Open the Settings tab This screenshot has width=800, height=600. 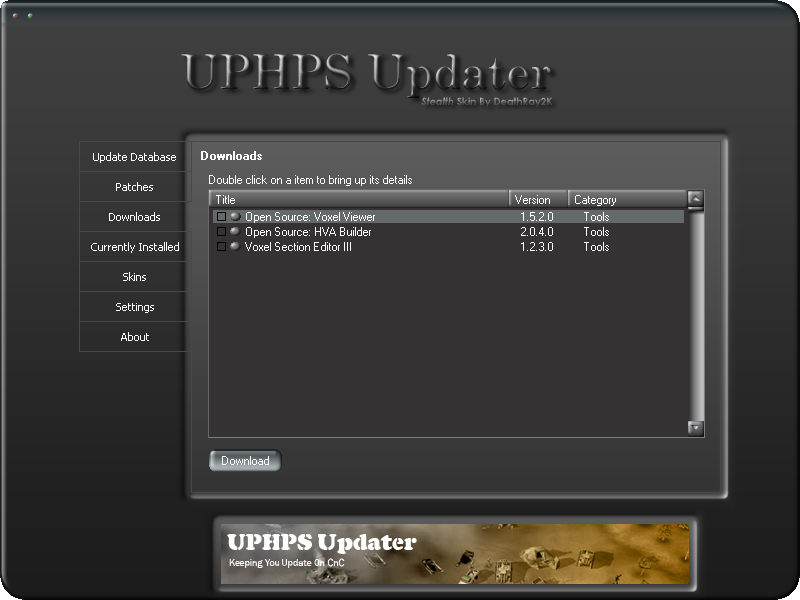pos(134,307)
